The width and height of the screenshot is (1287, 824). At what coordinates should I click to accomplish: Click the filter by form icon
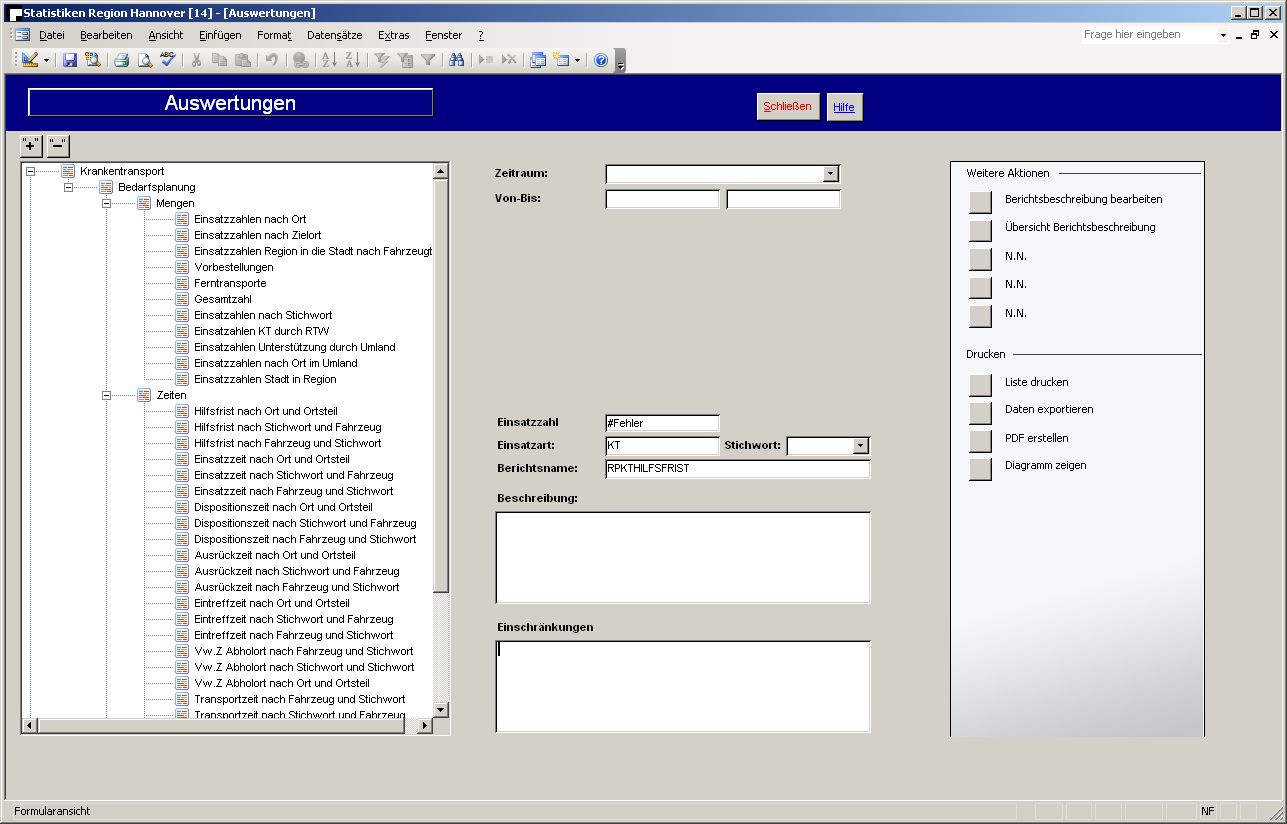[x=404, y=60]
